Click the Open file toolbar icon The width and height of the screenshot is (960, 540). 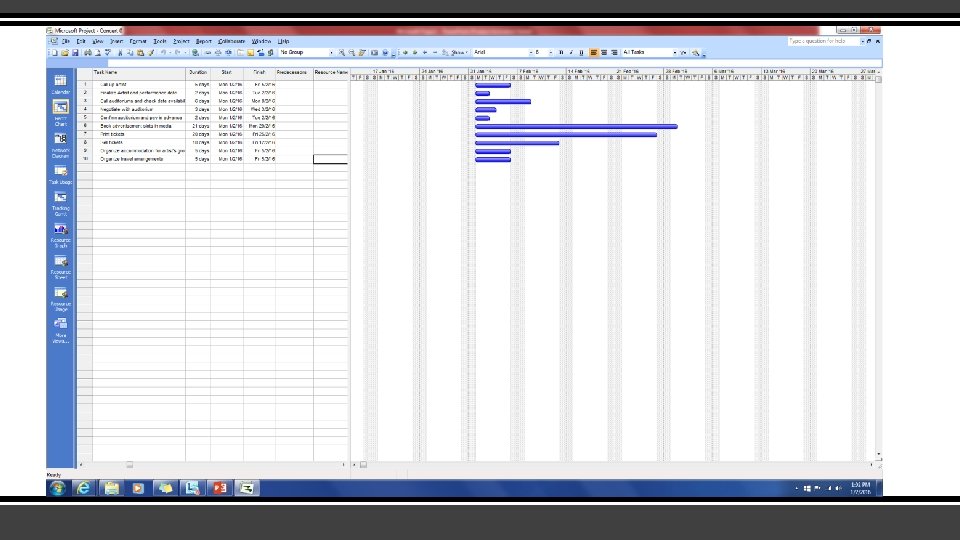tap(65, 53)
